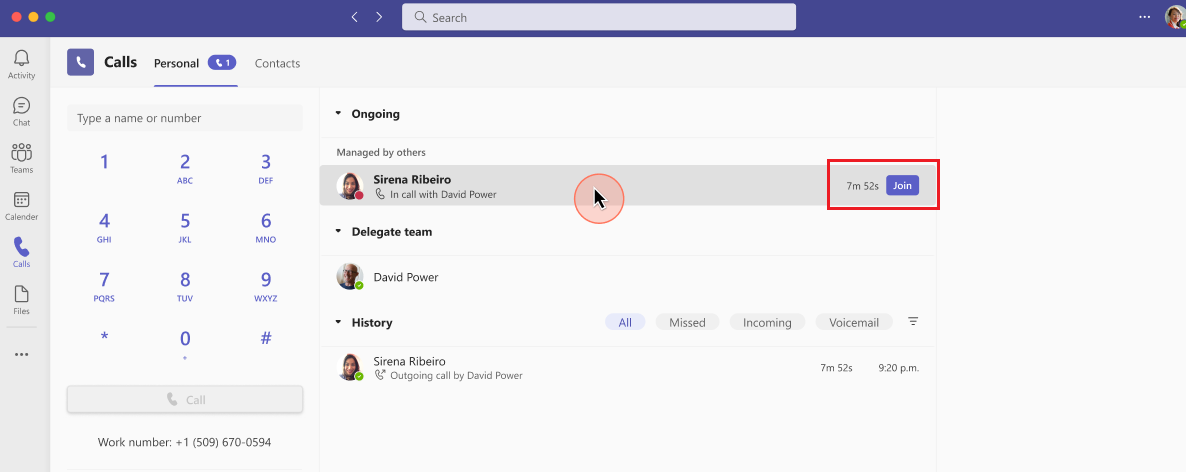Tap dial pad key 8 TUV
Image resolution: width=1186 pixels, height=472 pixels.
[x=185, y=287]
